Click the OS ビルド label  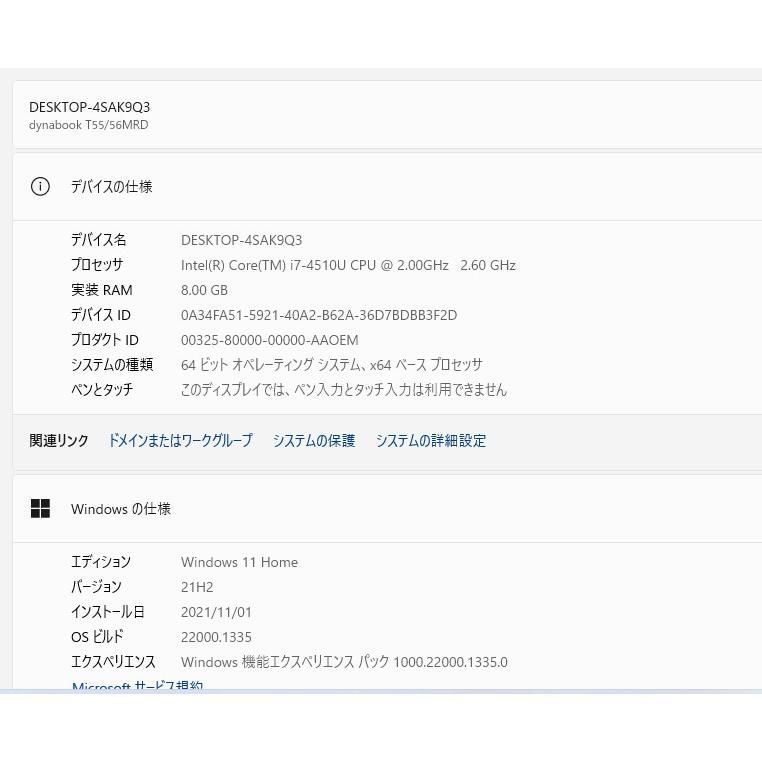pos(97,637)
